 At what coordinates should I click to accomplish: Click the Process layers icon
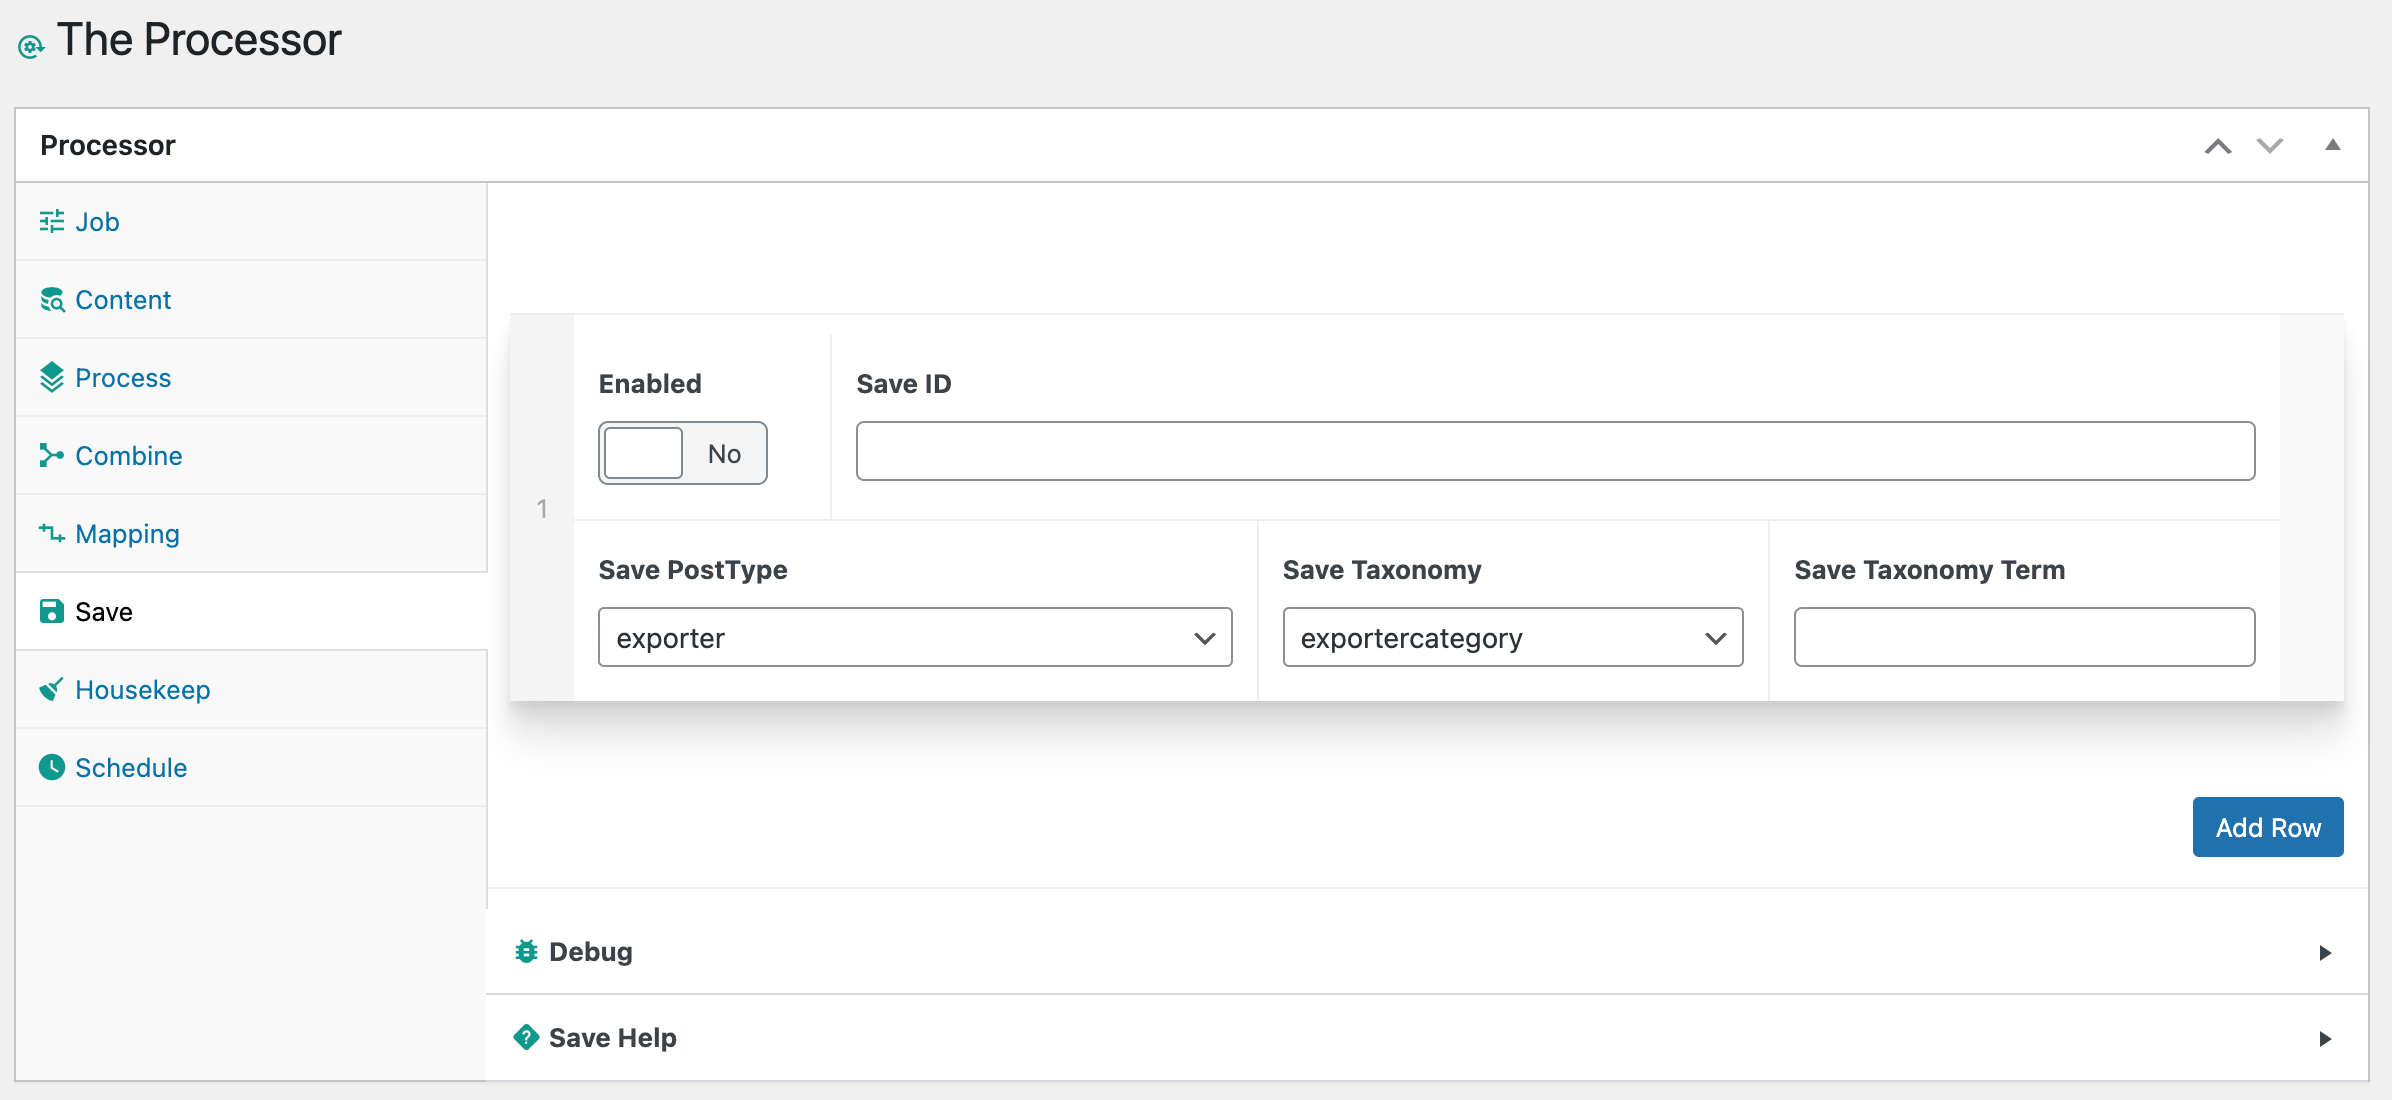click(x=51, y=377)
